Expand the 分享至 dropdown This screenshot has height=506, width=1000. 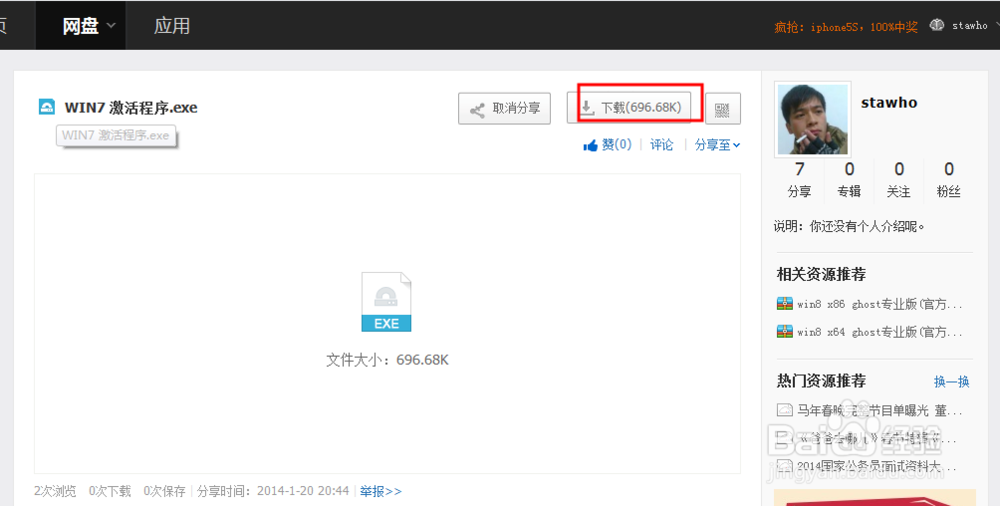[x=717, y=145]
